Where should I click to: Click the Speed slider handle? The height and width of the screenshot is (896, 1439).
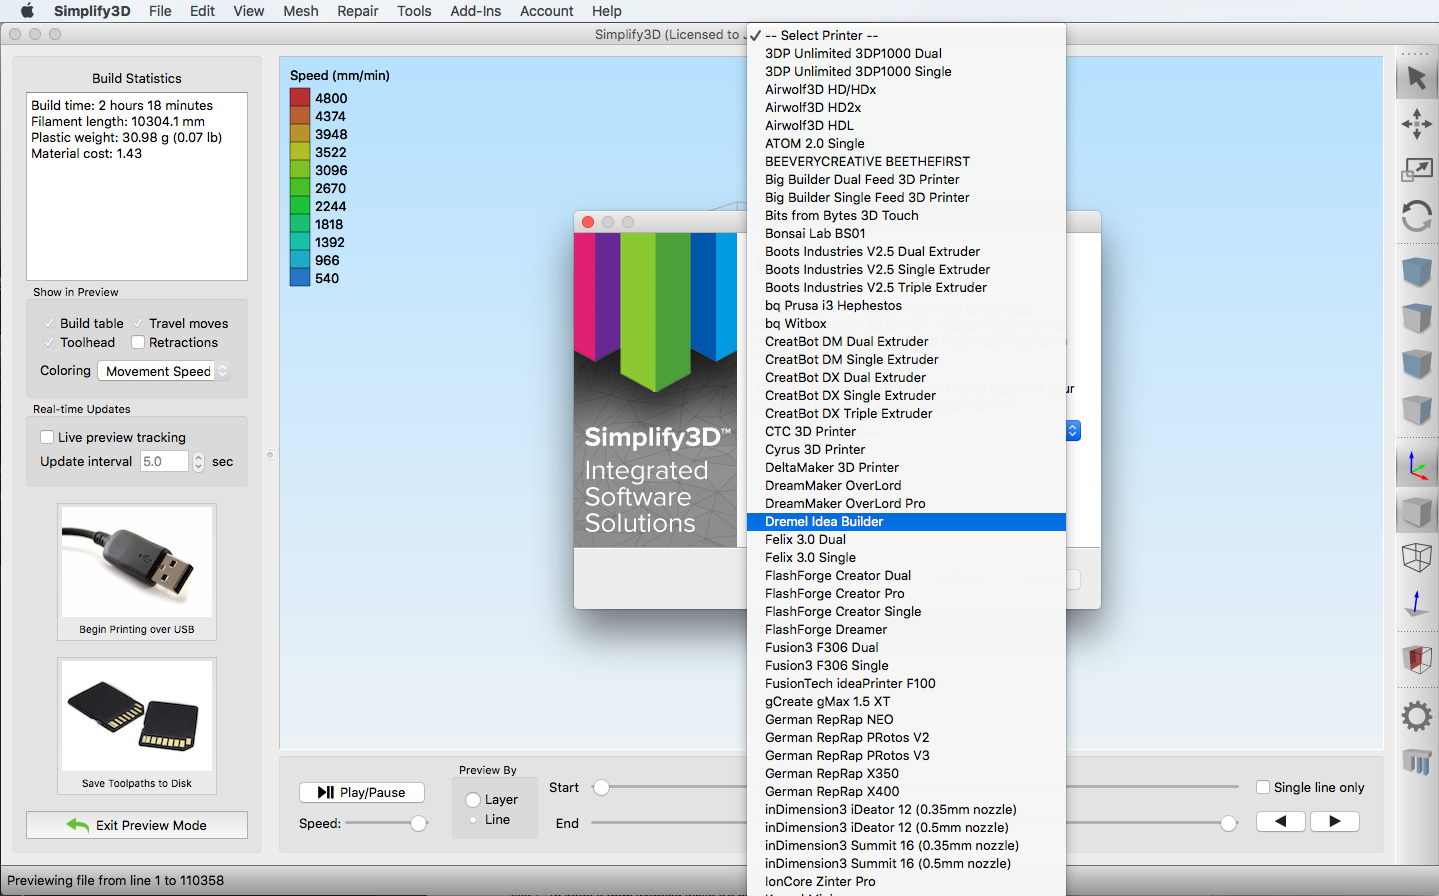point(419,823)
